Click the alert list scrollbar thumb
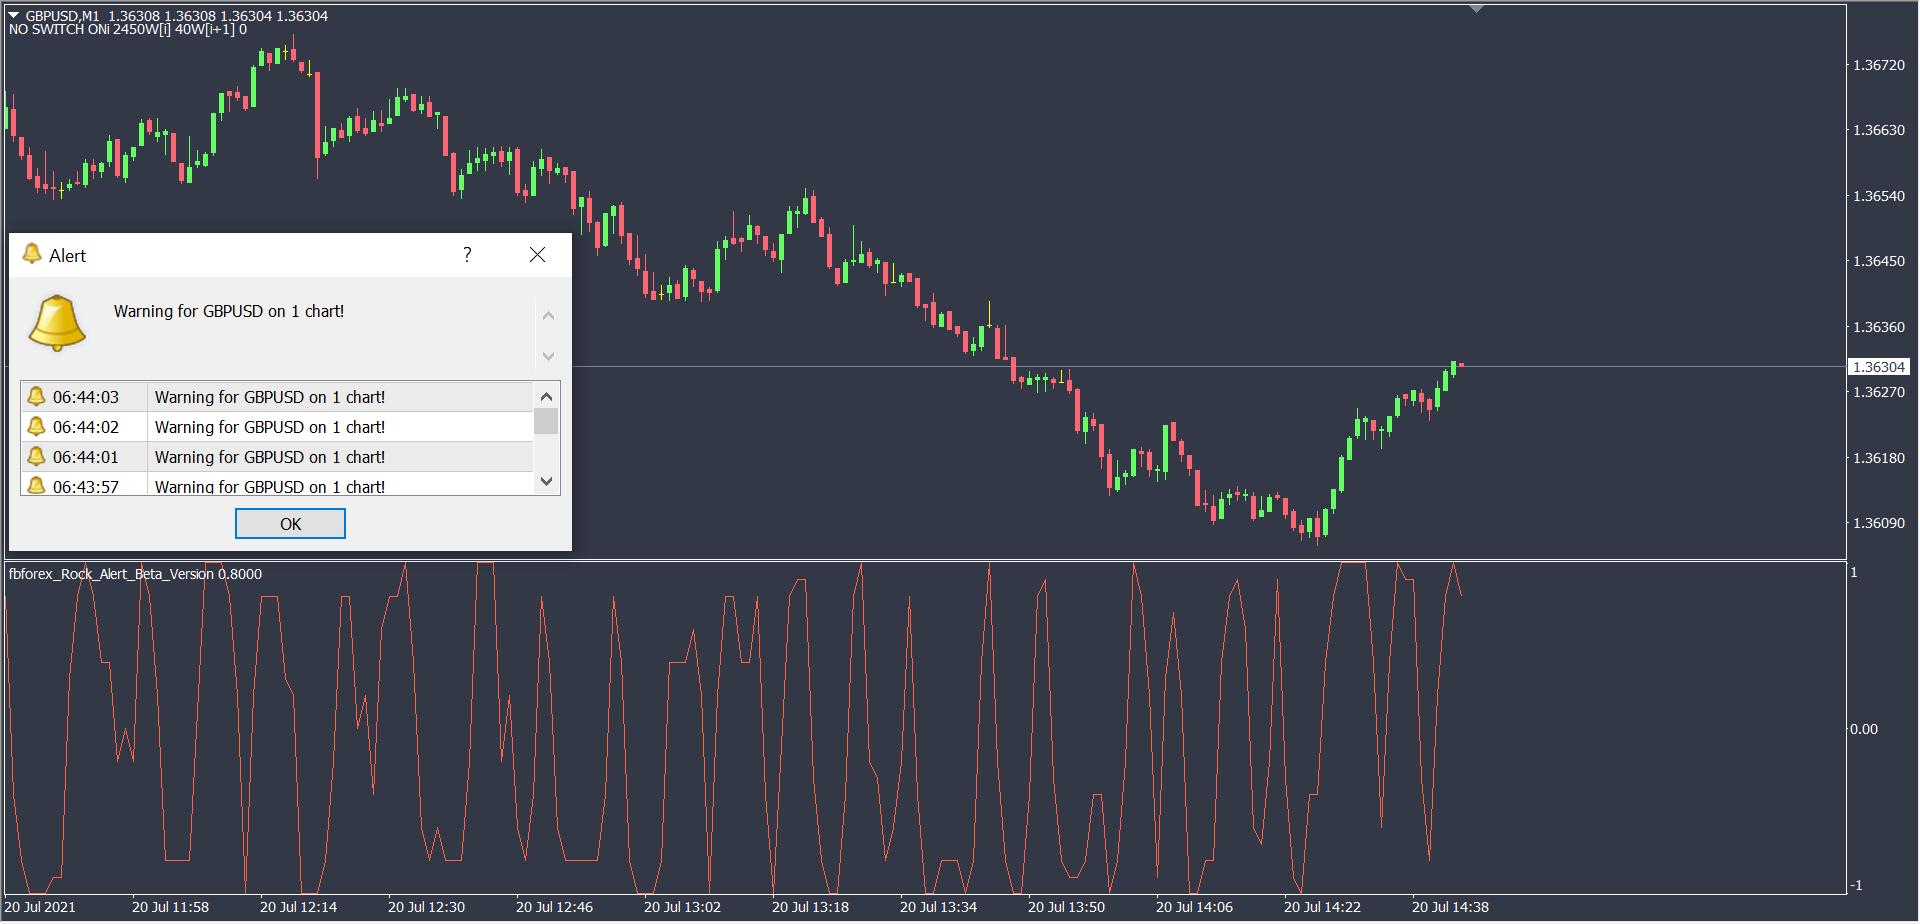Screen dimensions: 1920x924 (546, 421)
